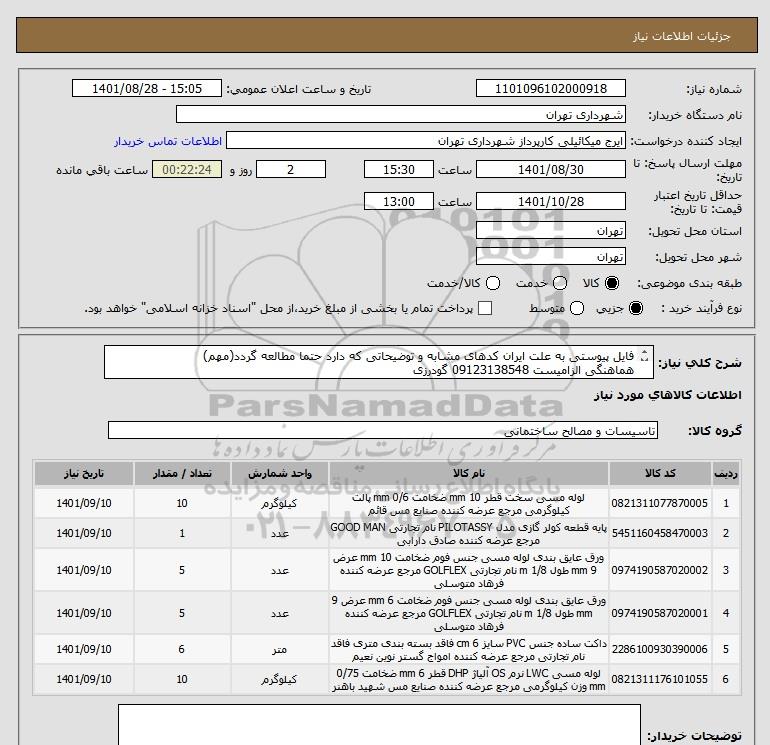The image size is (770, 745).
Task: Click the validity time field 13:00
Action: (x=399, y=201)
